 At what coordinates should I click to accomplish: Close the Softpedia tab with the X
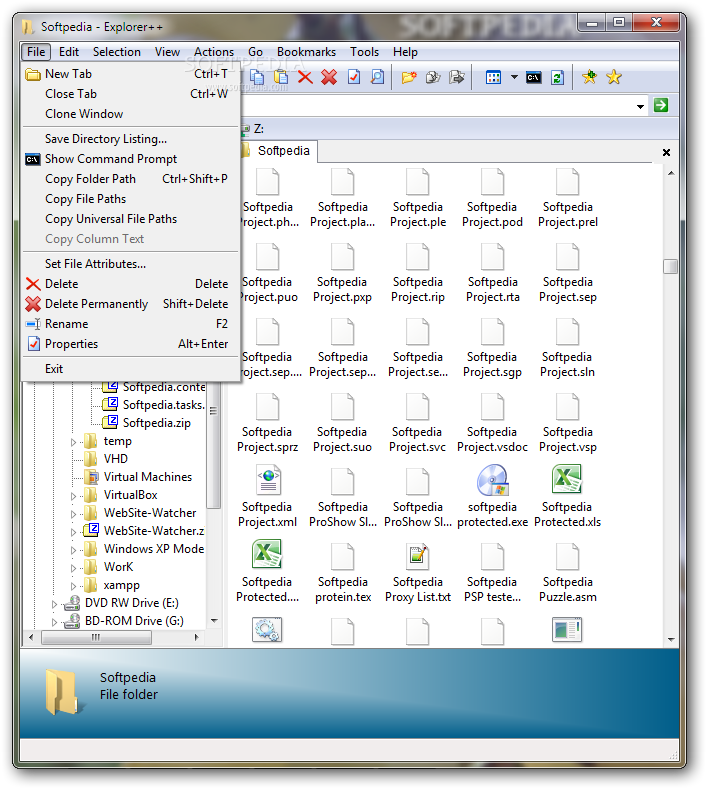tap(666, 152)
